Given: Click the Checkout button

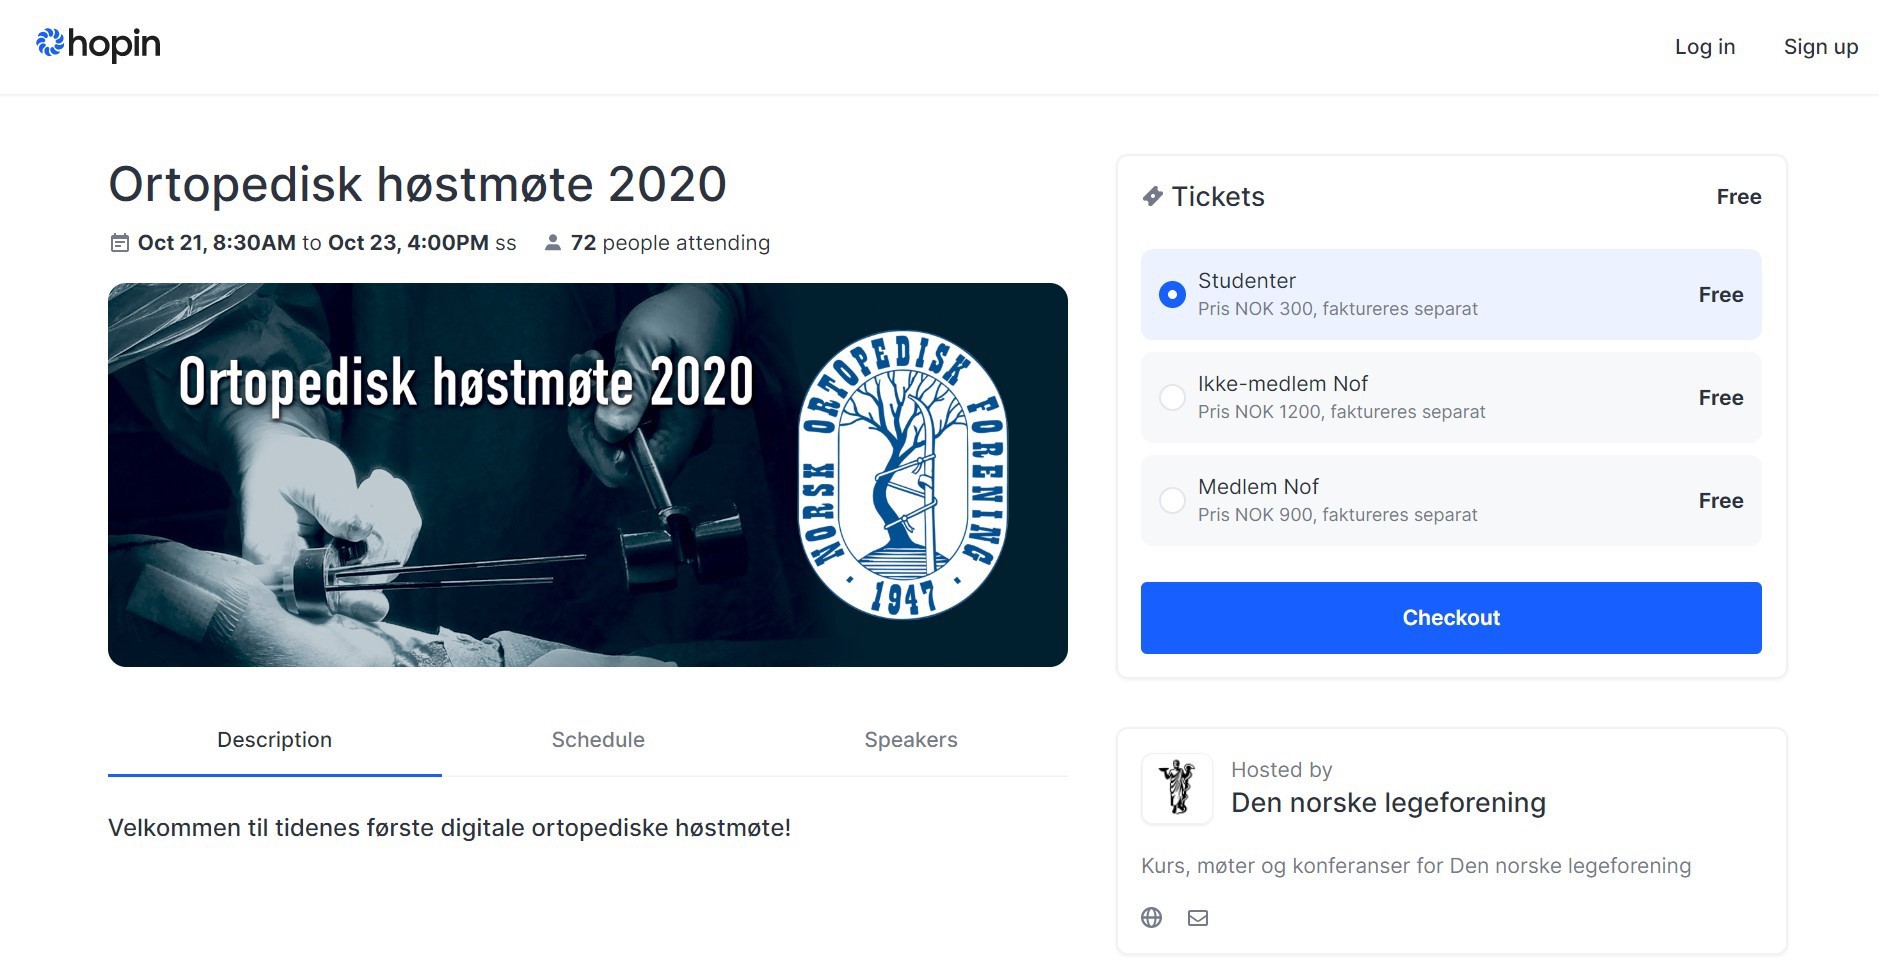Looking at the screenshot, I should (1450, 617).
